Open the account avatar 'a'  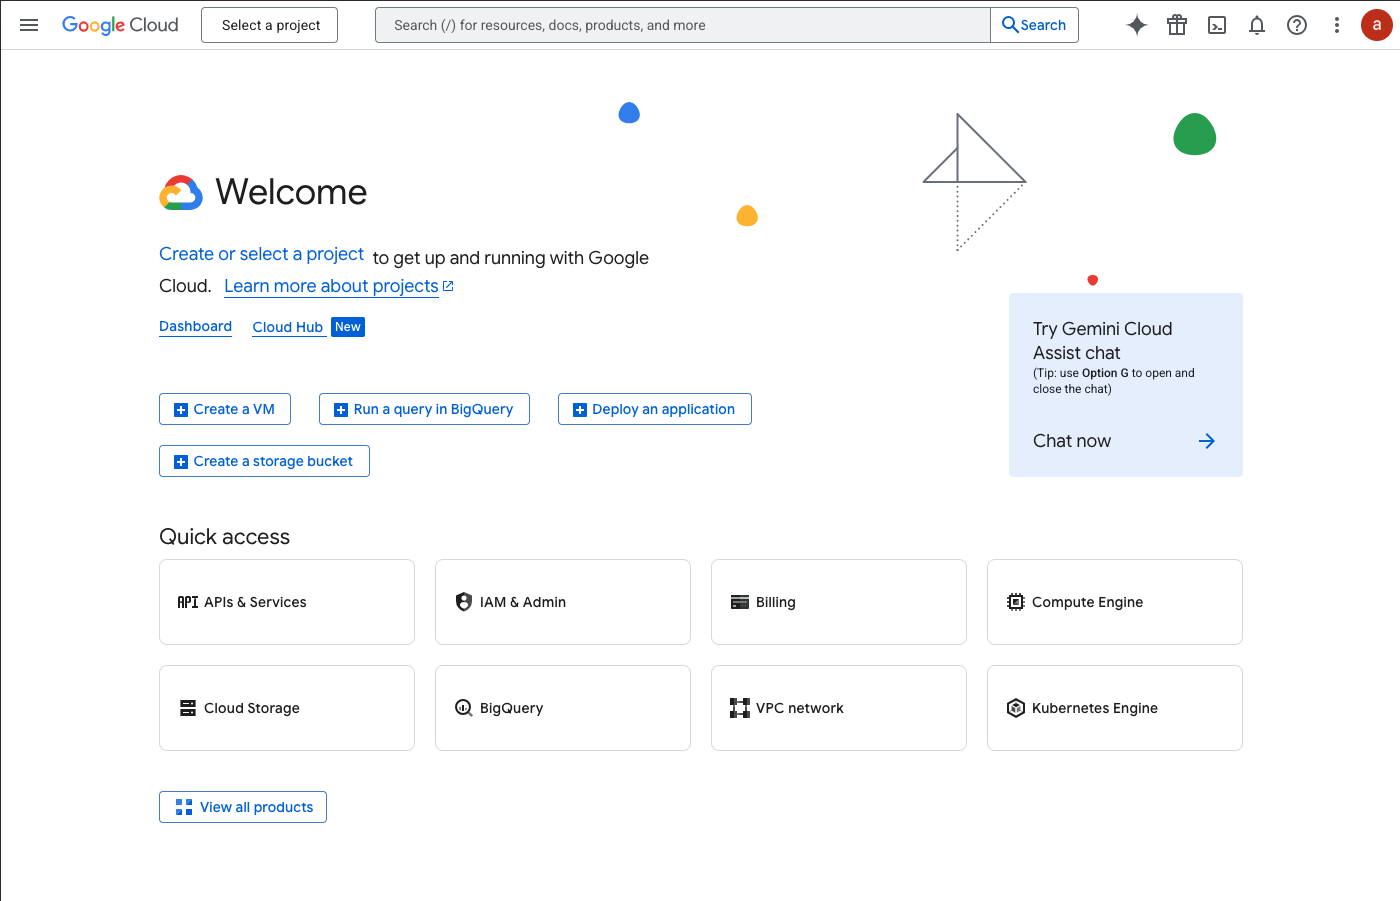(1377, 25)
